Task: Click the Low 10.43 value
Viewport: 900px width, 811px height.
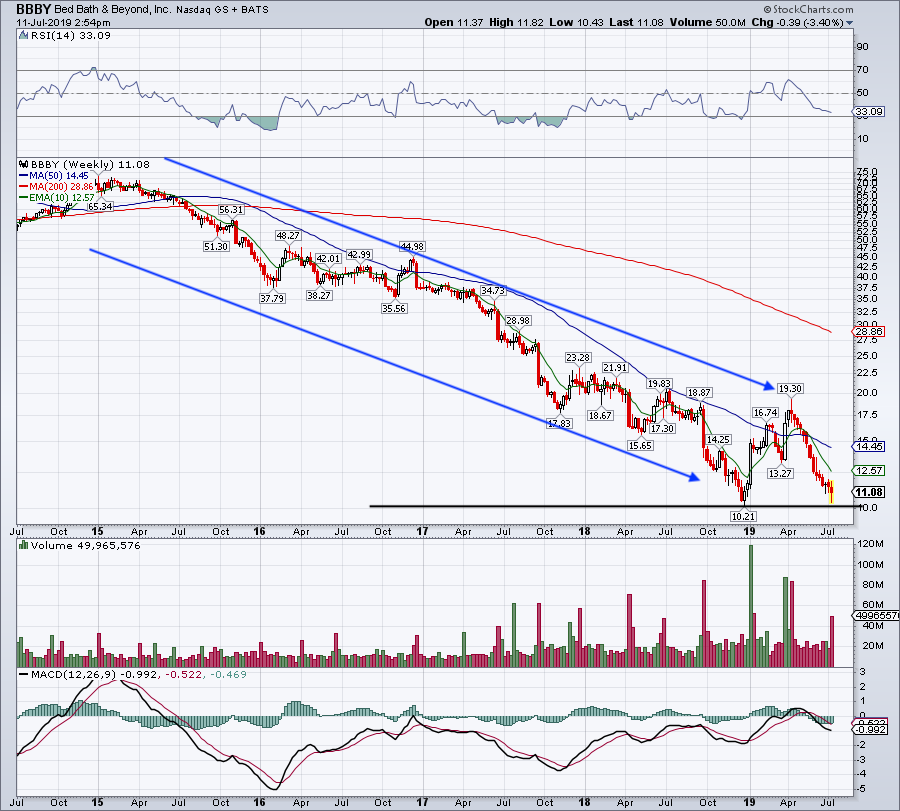Action: tap(576, 22)
